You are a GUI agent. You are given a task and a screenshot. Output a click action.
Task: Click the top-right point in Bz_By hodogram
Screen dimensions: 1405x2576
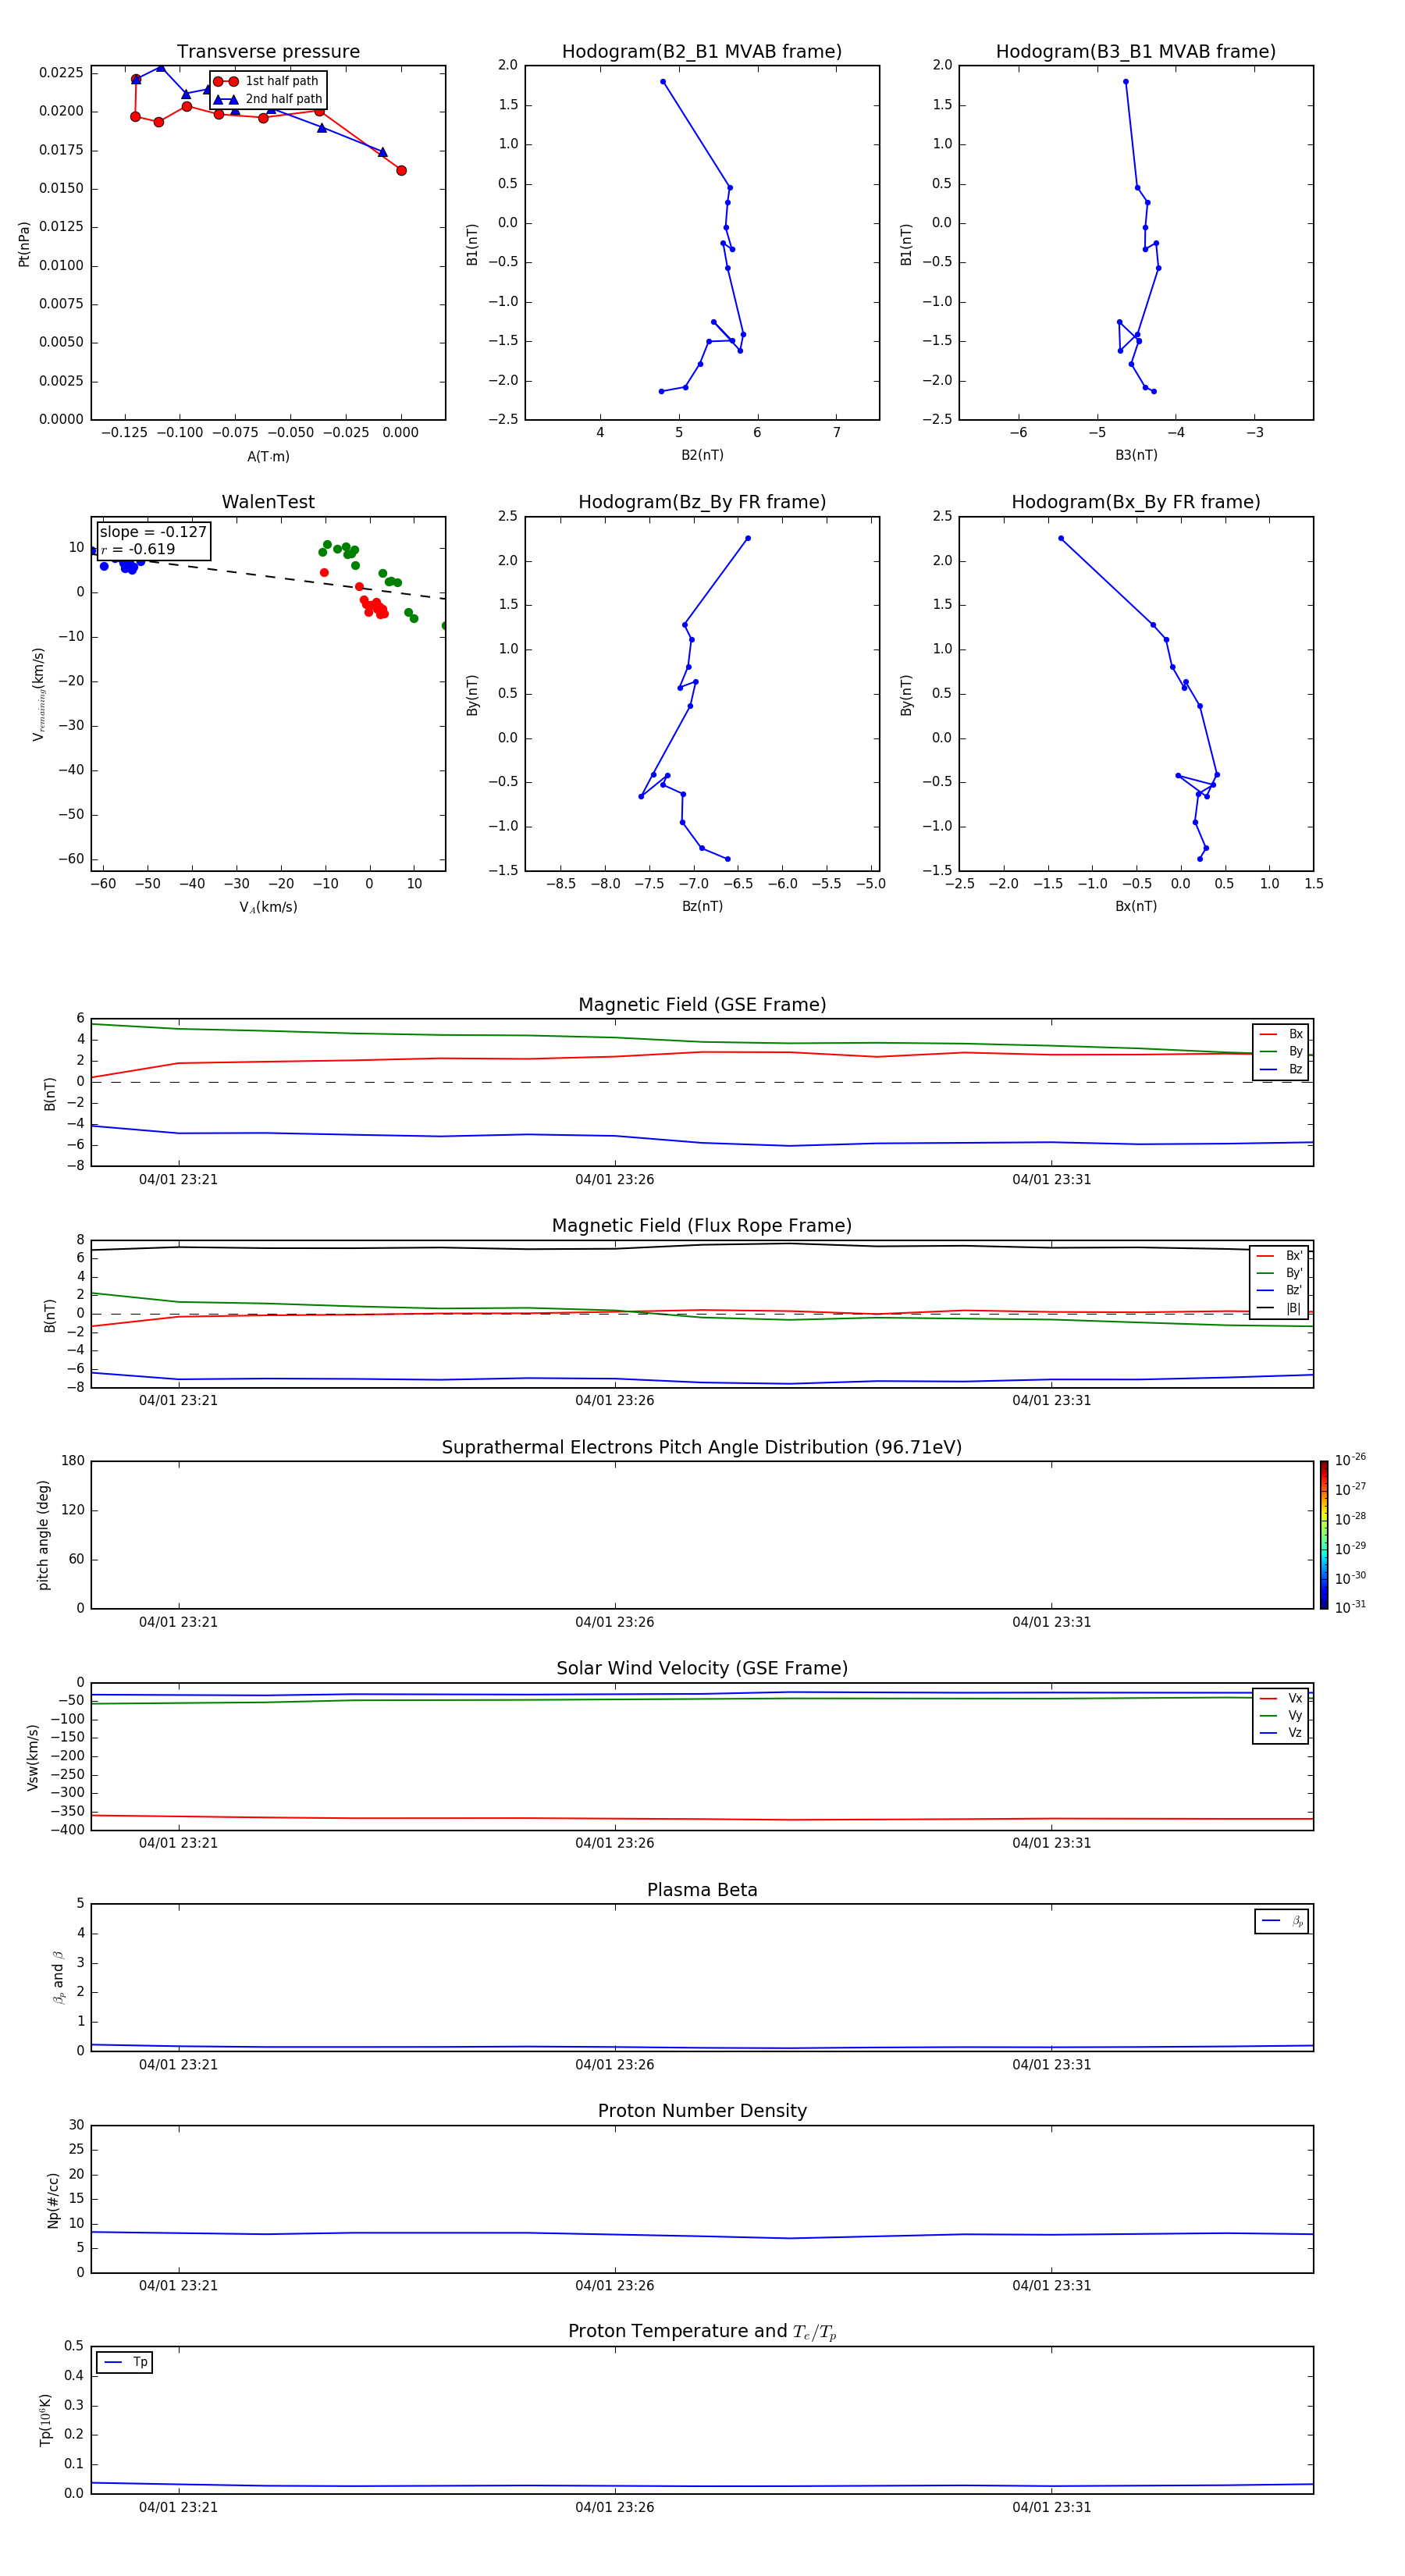click(x=747, y=538)
